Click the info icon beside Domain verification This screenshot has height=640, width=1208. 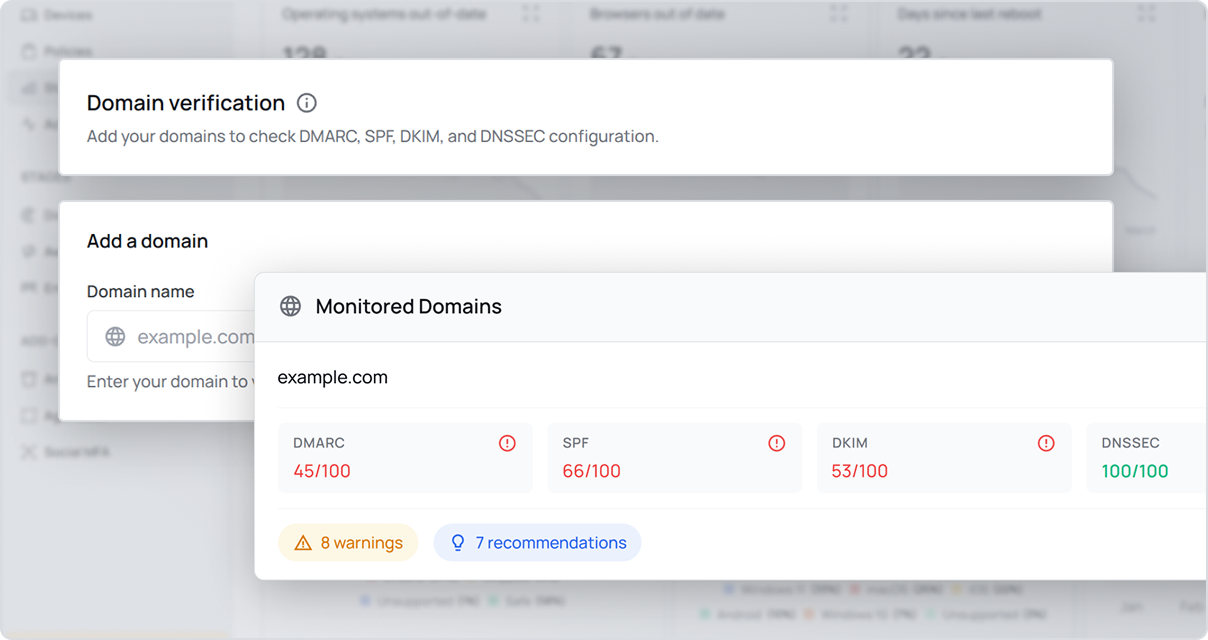307,103
